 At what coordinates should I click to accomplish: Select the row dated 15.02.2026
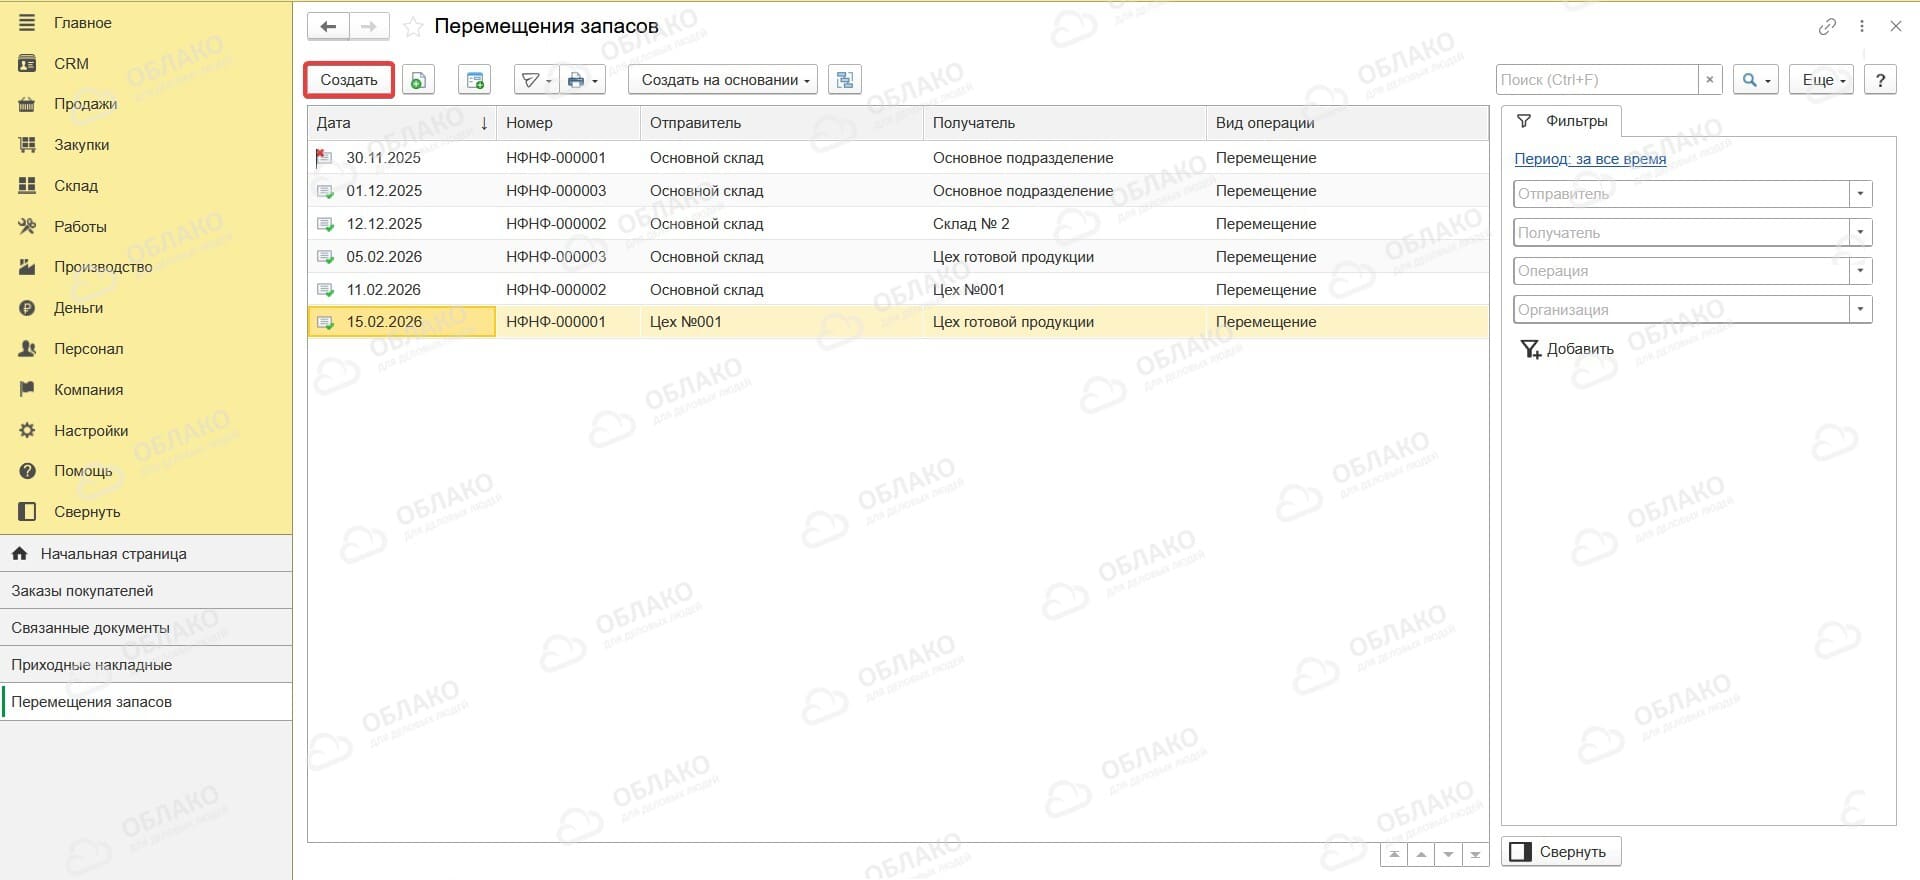[898, 322]
